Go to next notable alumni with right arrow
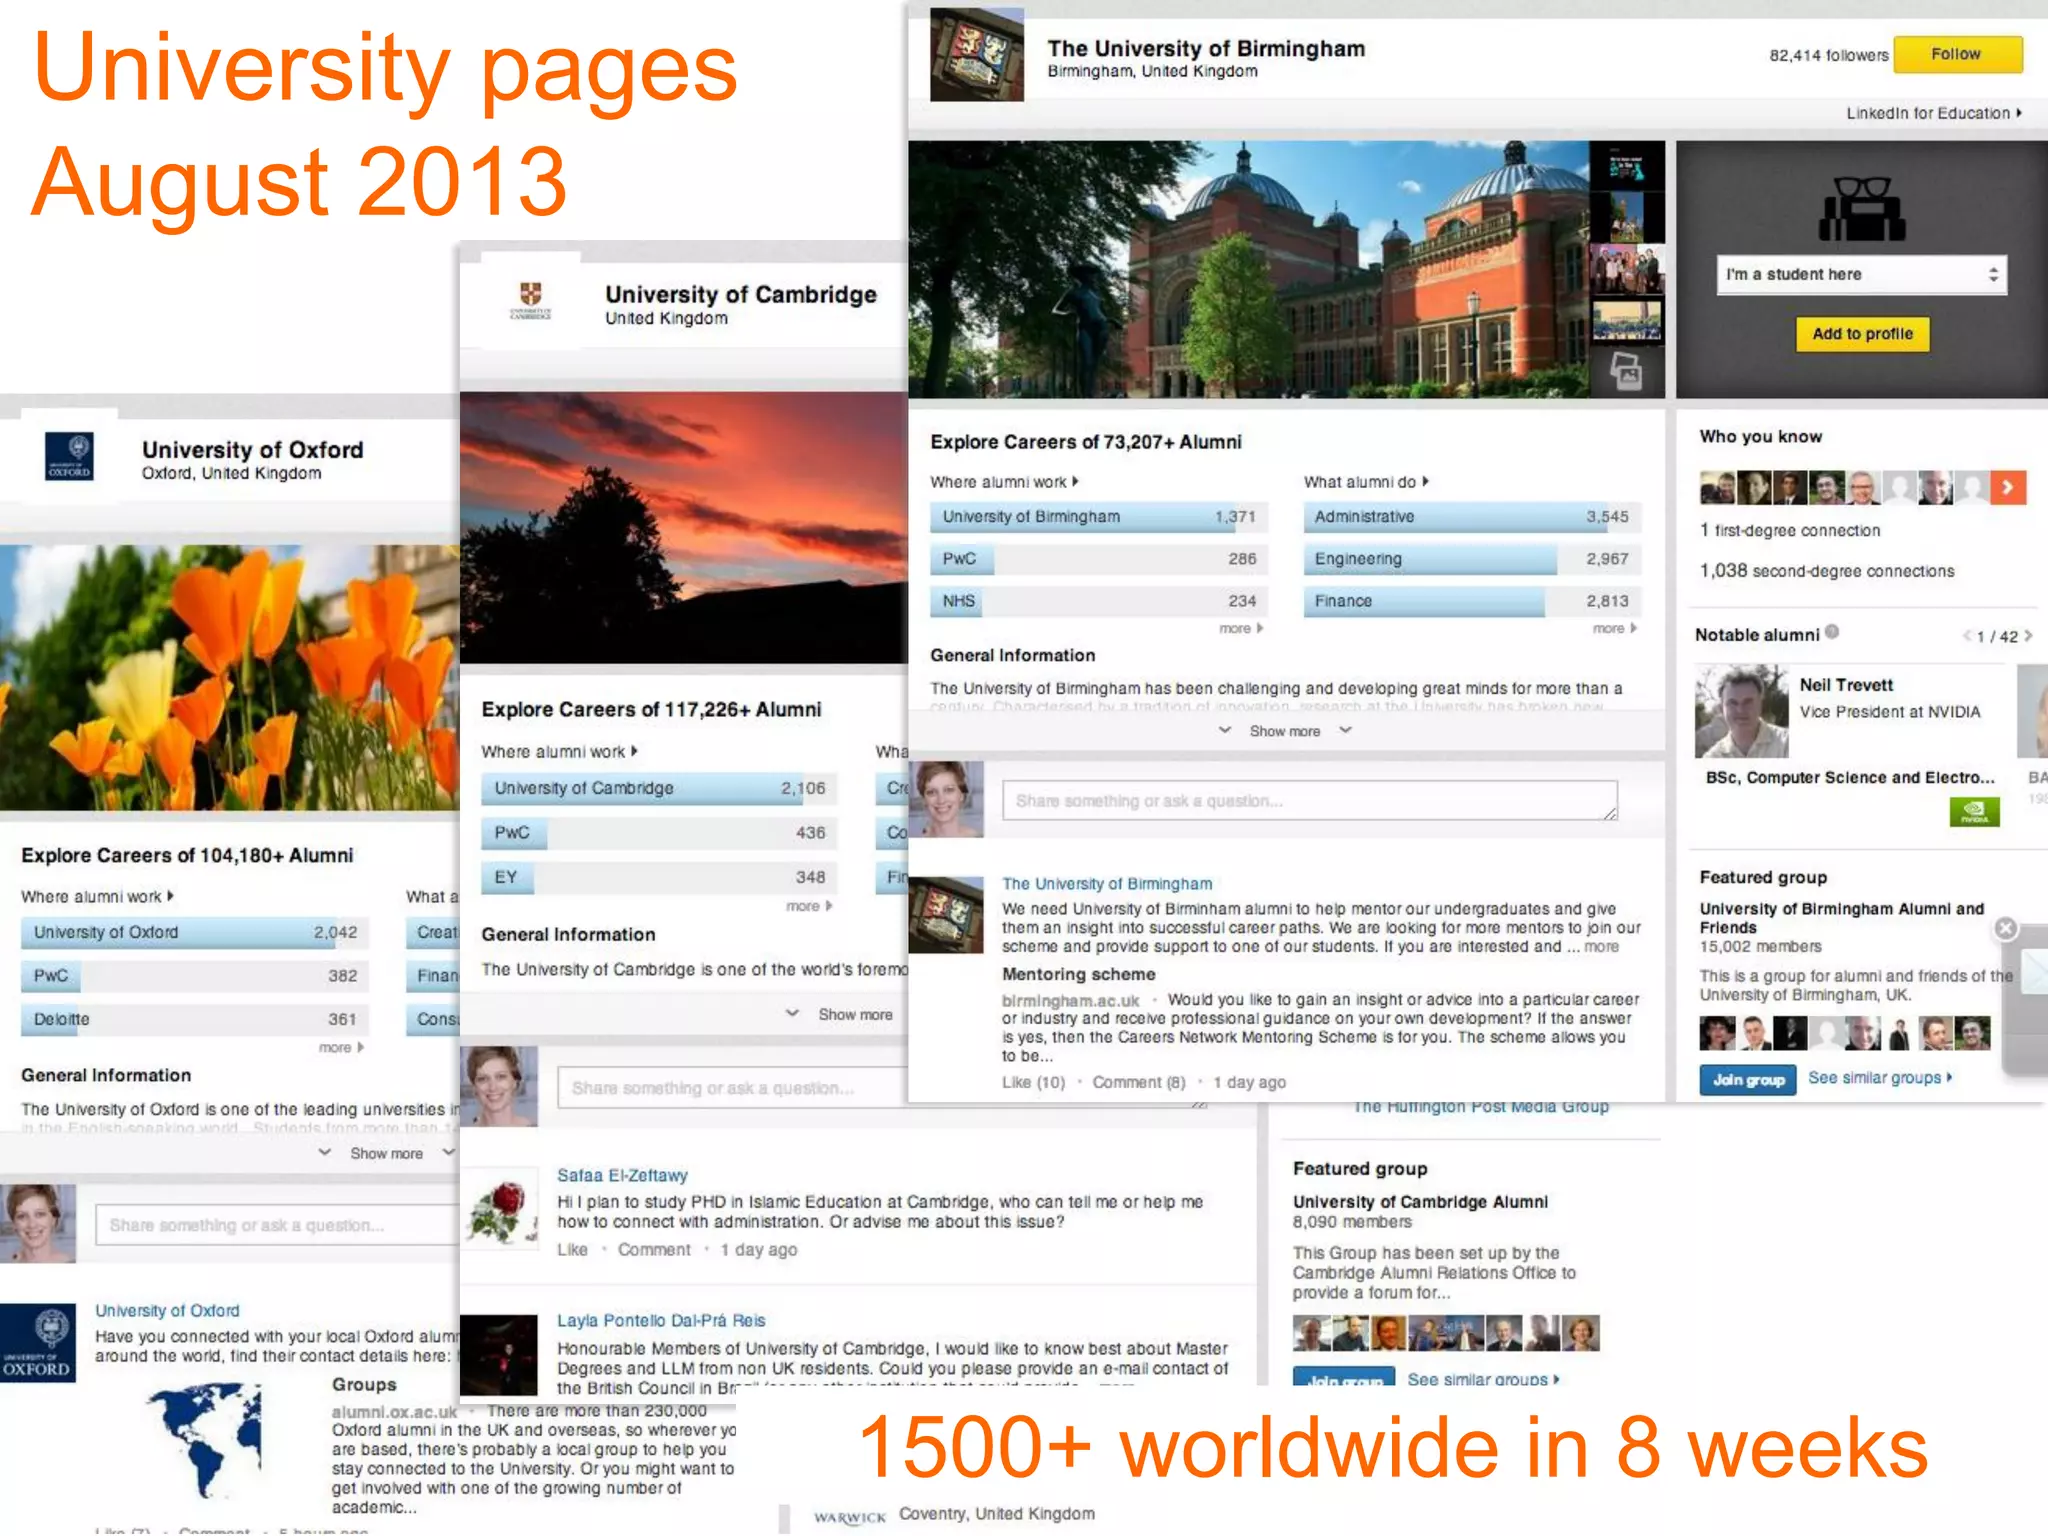 point(2028,636)
